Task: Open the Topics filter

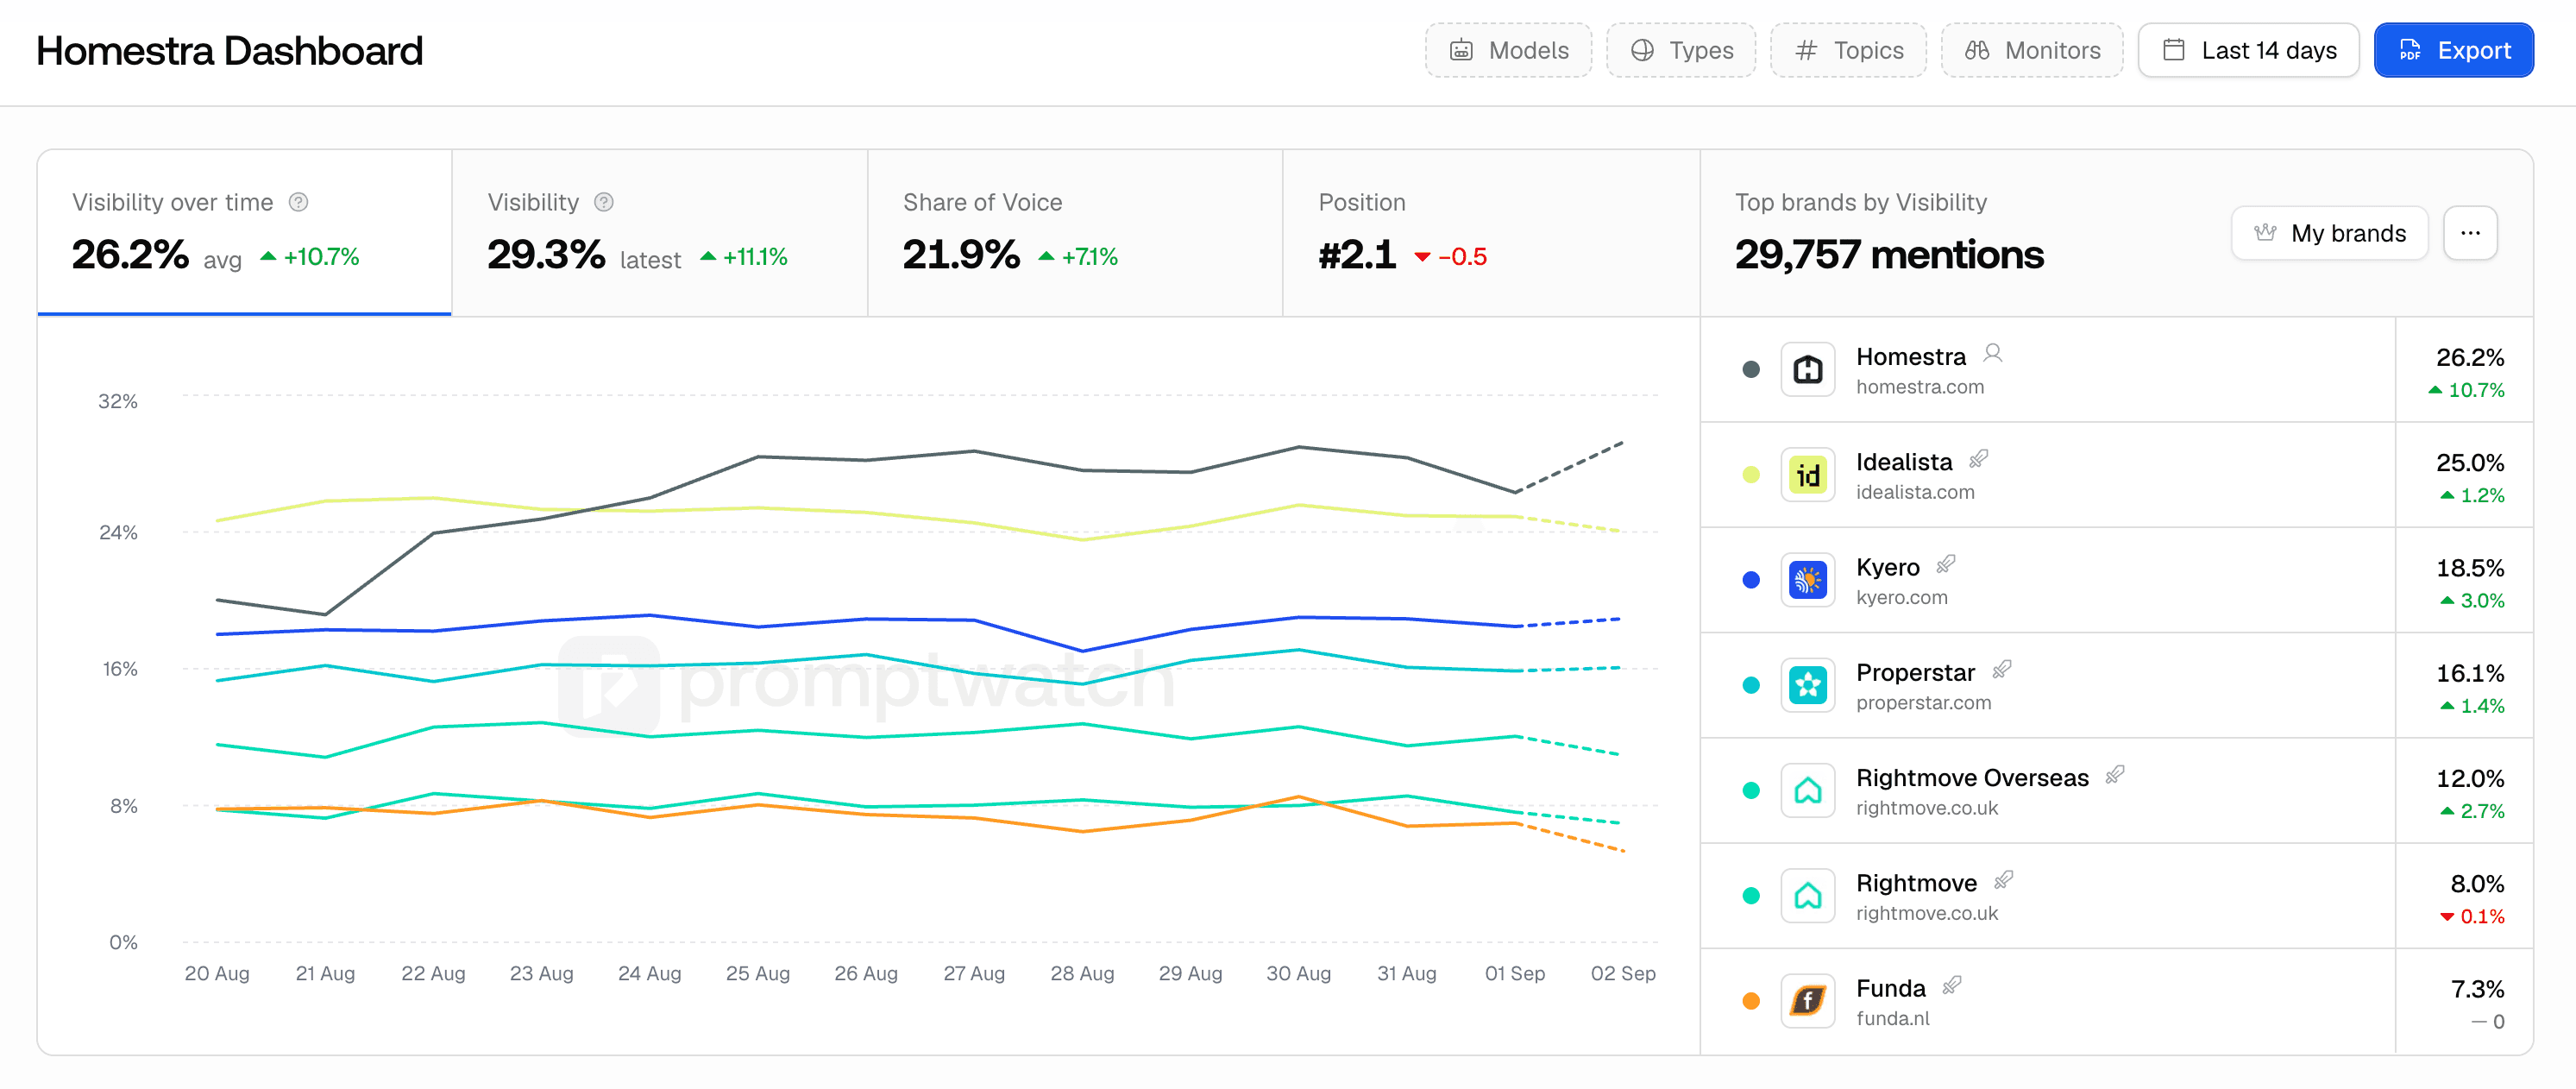Action: [x=1848, y=50]
